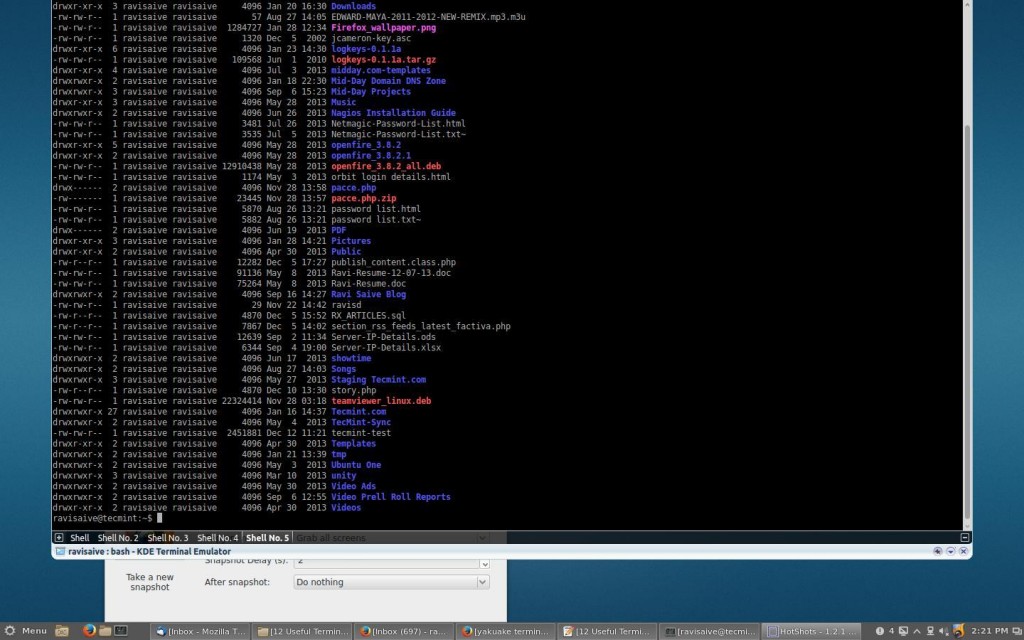This screenshot has width=1024, height=640.
Task: Click the volume icon in the system tray
Action: point(942,630)
